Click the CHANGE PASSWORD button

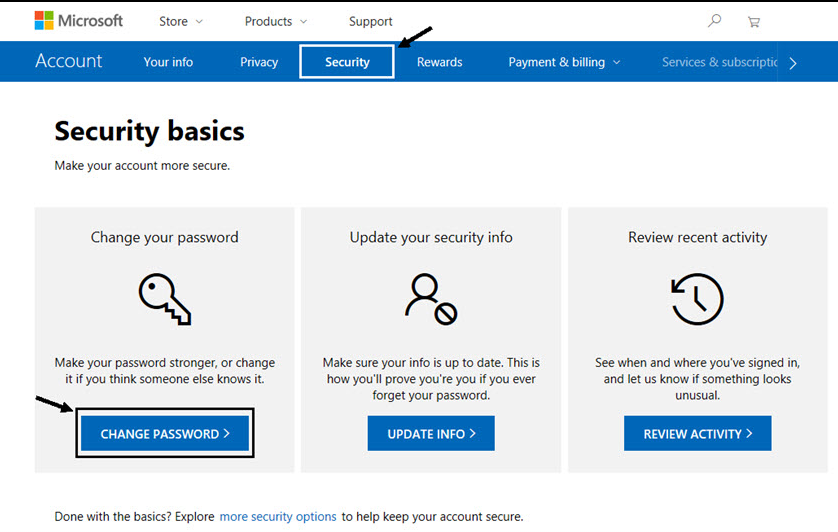(x=165, y=433)
